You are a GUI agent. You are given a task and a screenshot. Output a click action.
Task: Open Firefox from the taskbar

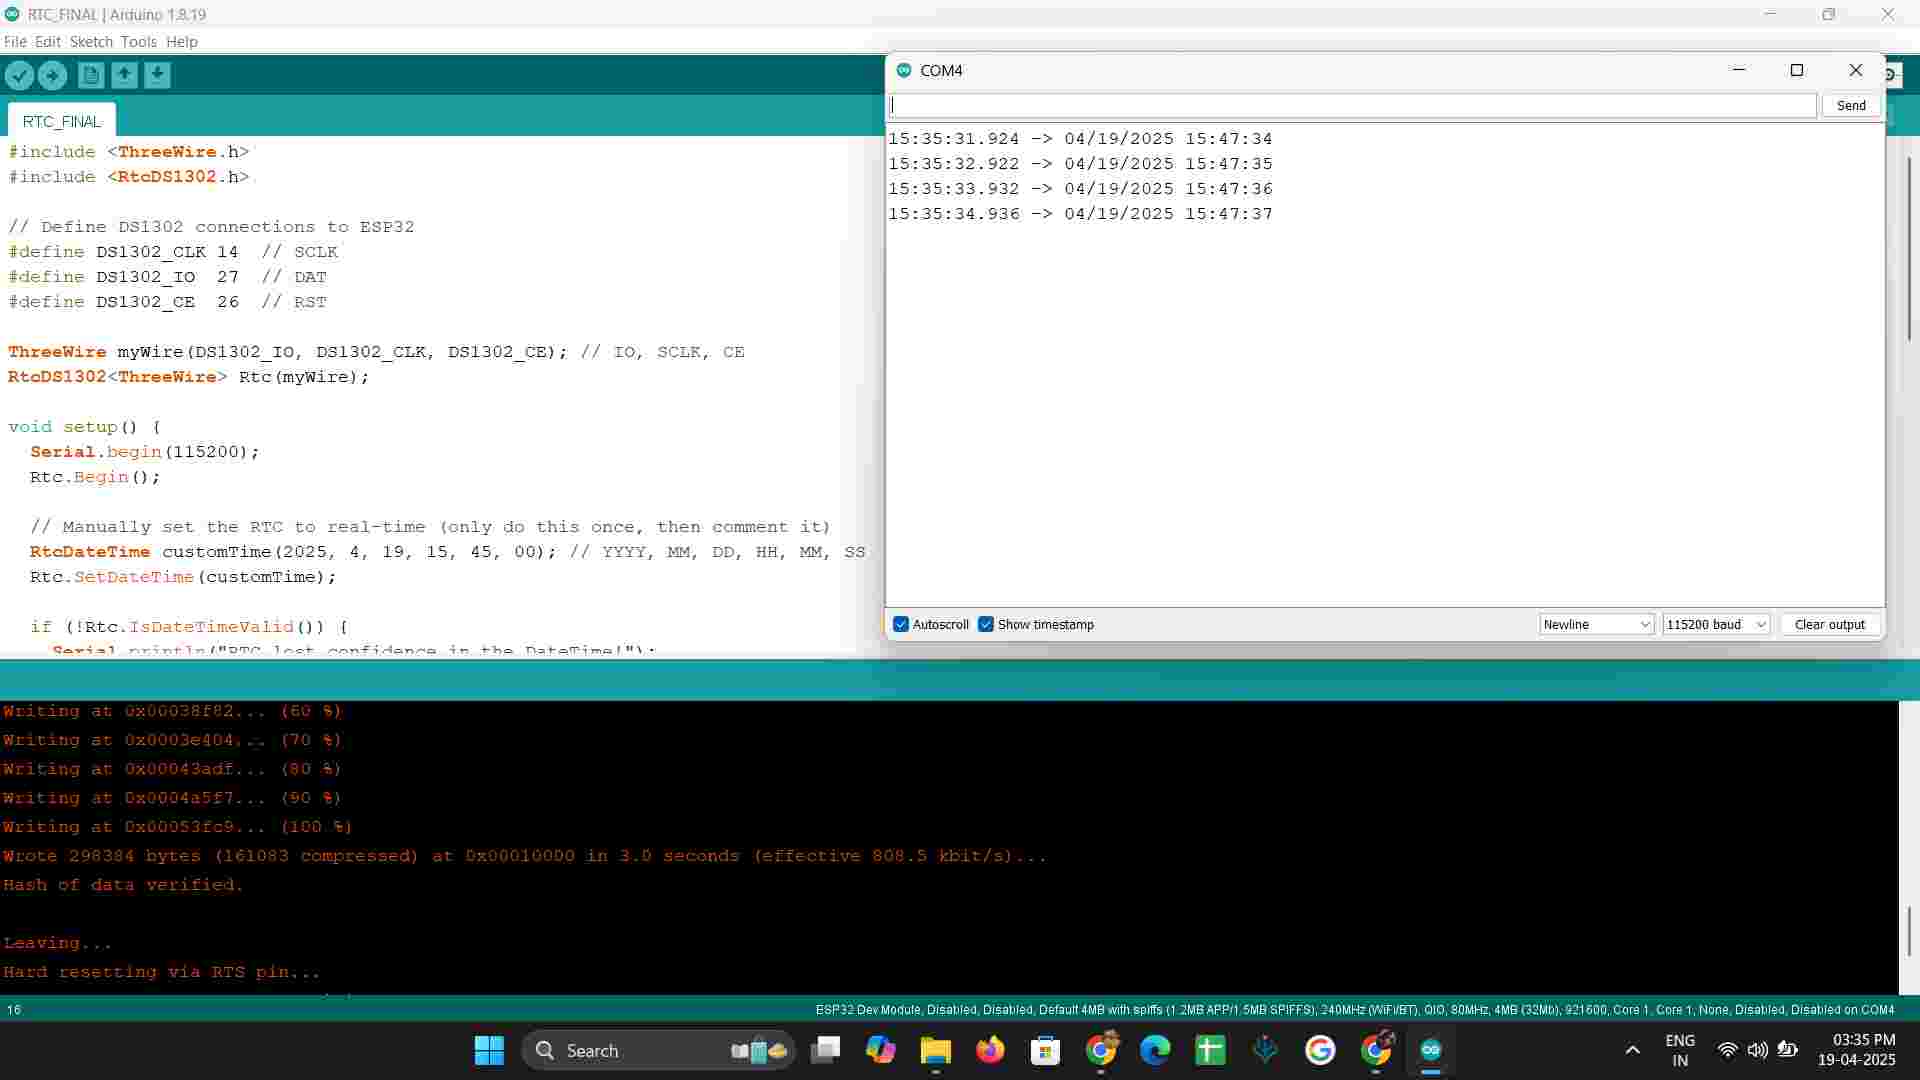990,1050
